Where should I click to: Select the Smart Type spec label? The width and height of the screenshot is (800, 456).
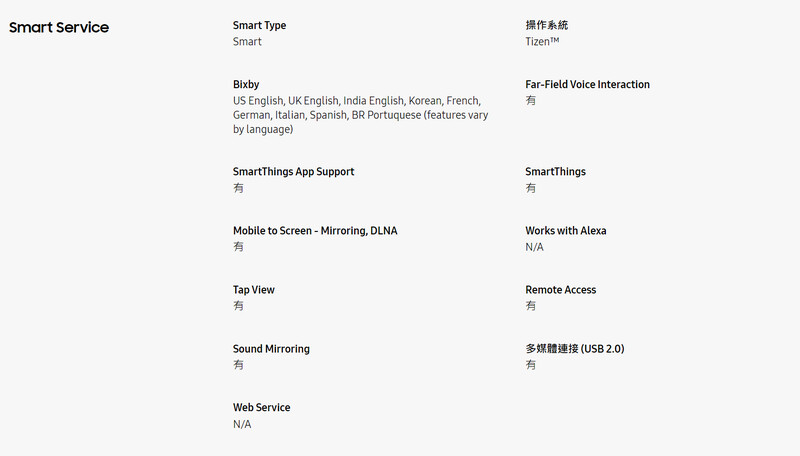tap(259, 26)
